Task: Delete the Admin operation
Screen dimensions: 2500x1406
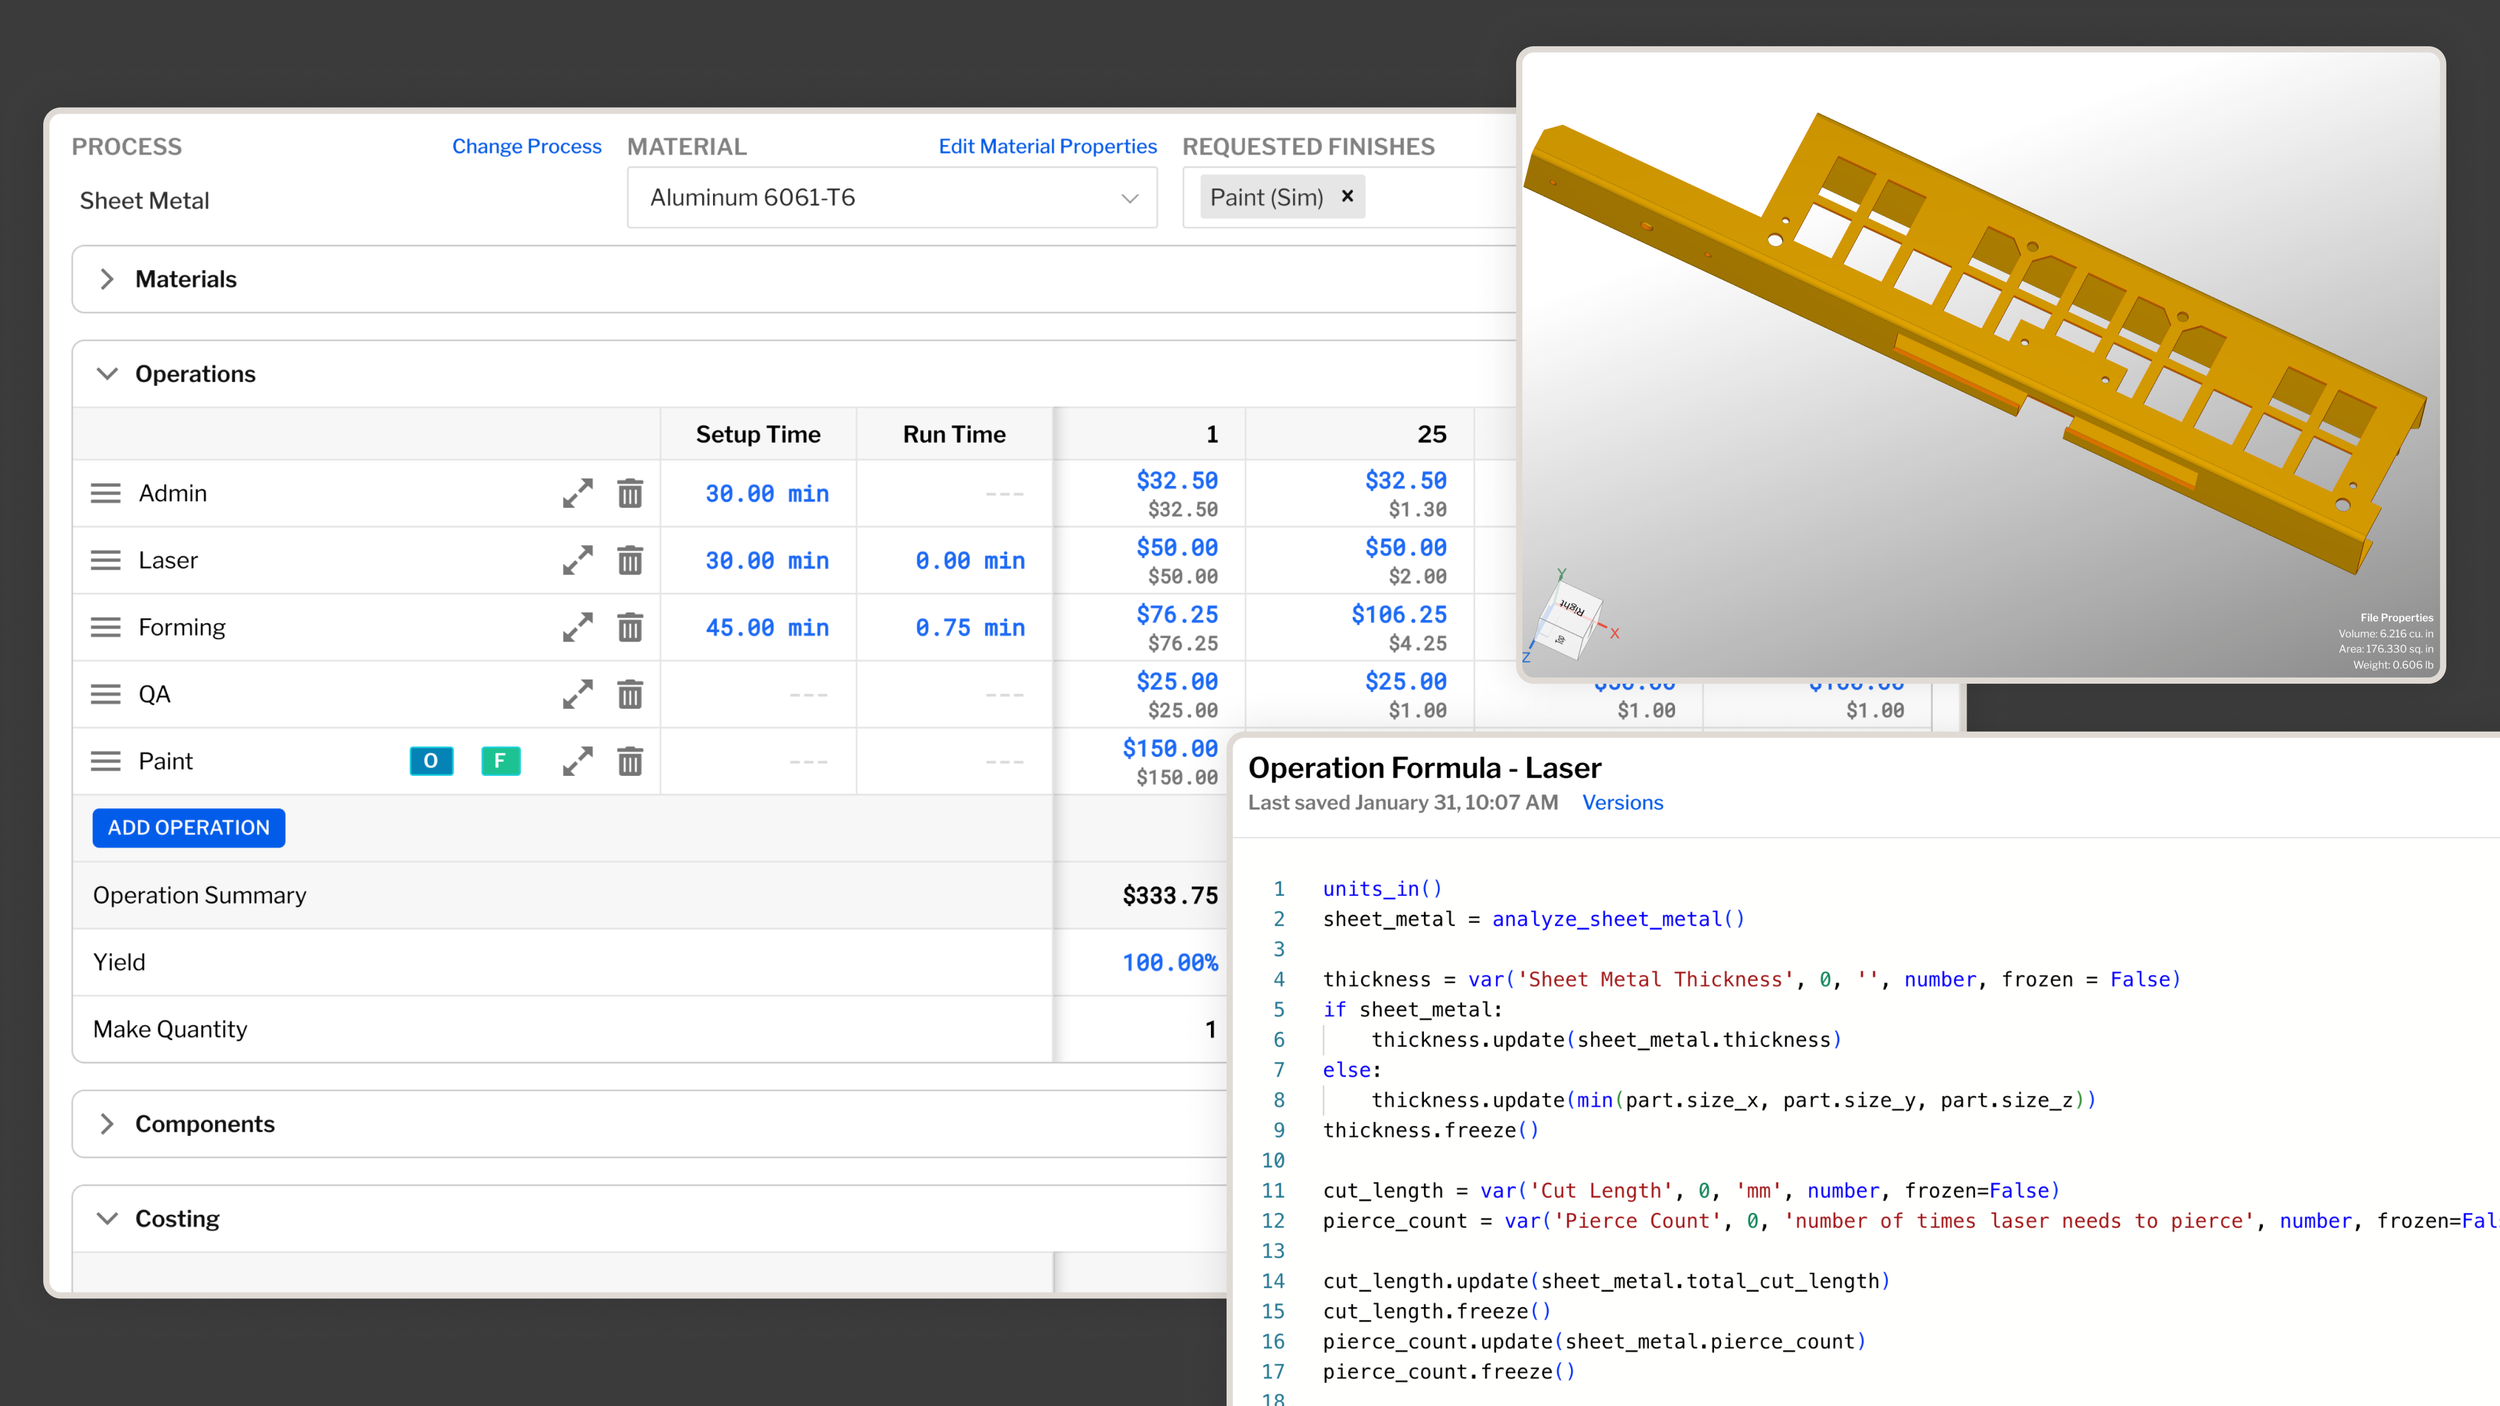Action: 630,493
